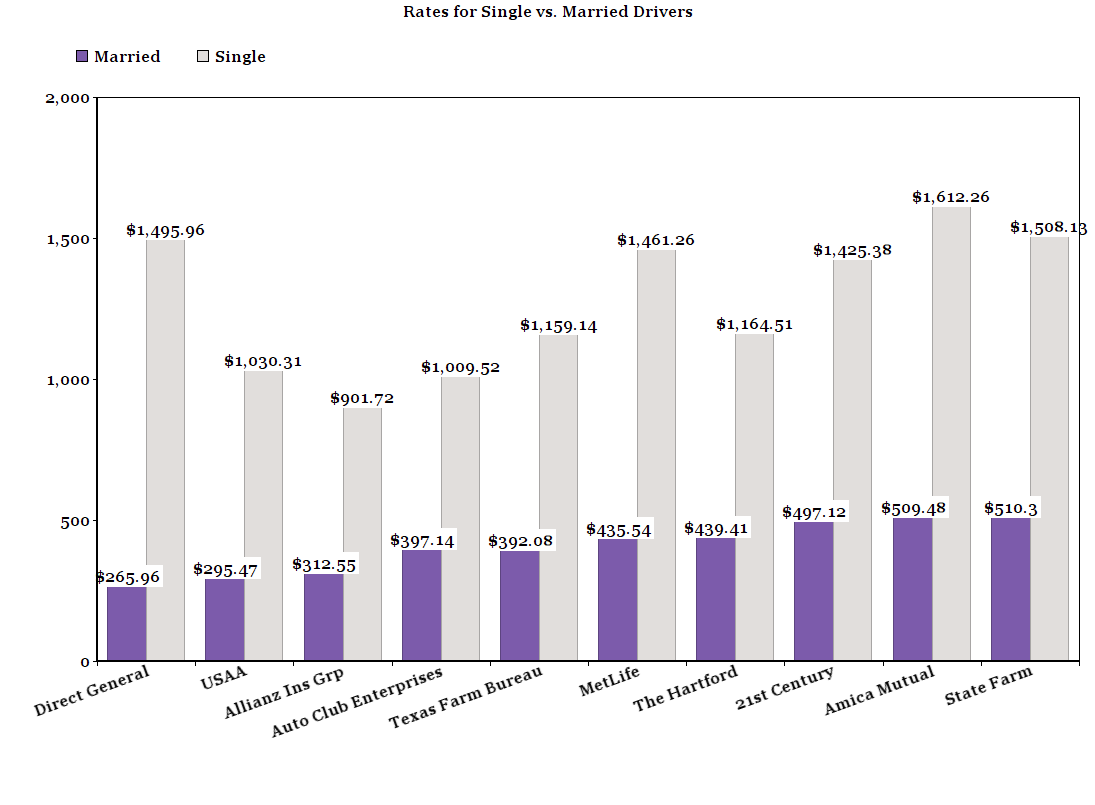Click the MetLife axis label

tap(610, 681)
